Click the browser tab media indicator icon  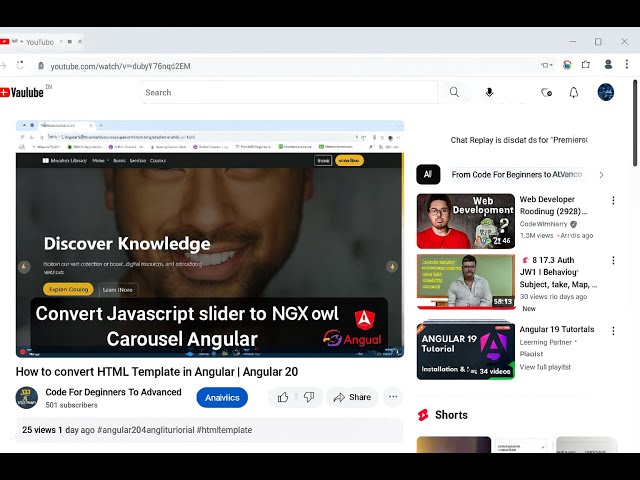click(x=70, y=42)
